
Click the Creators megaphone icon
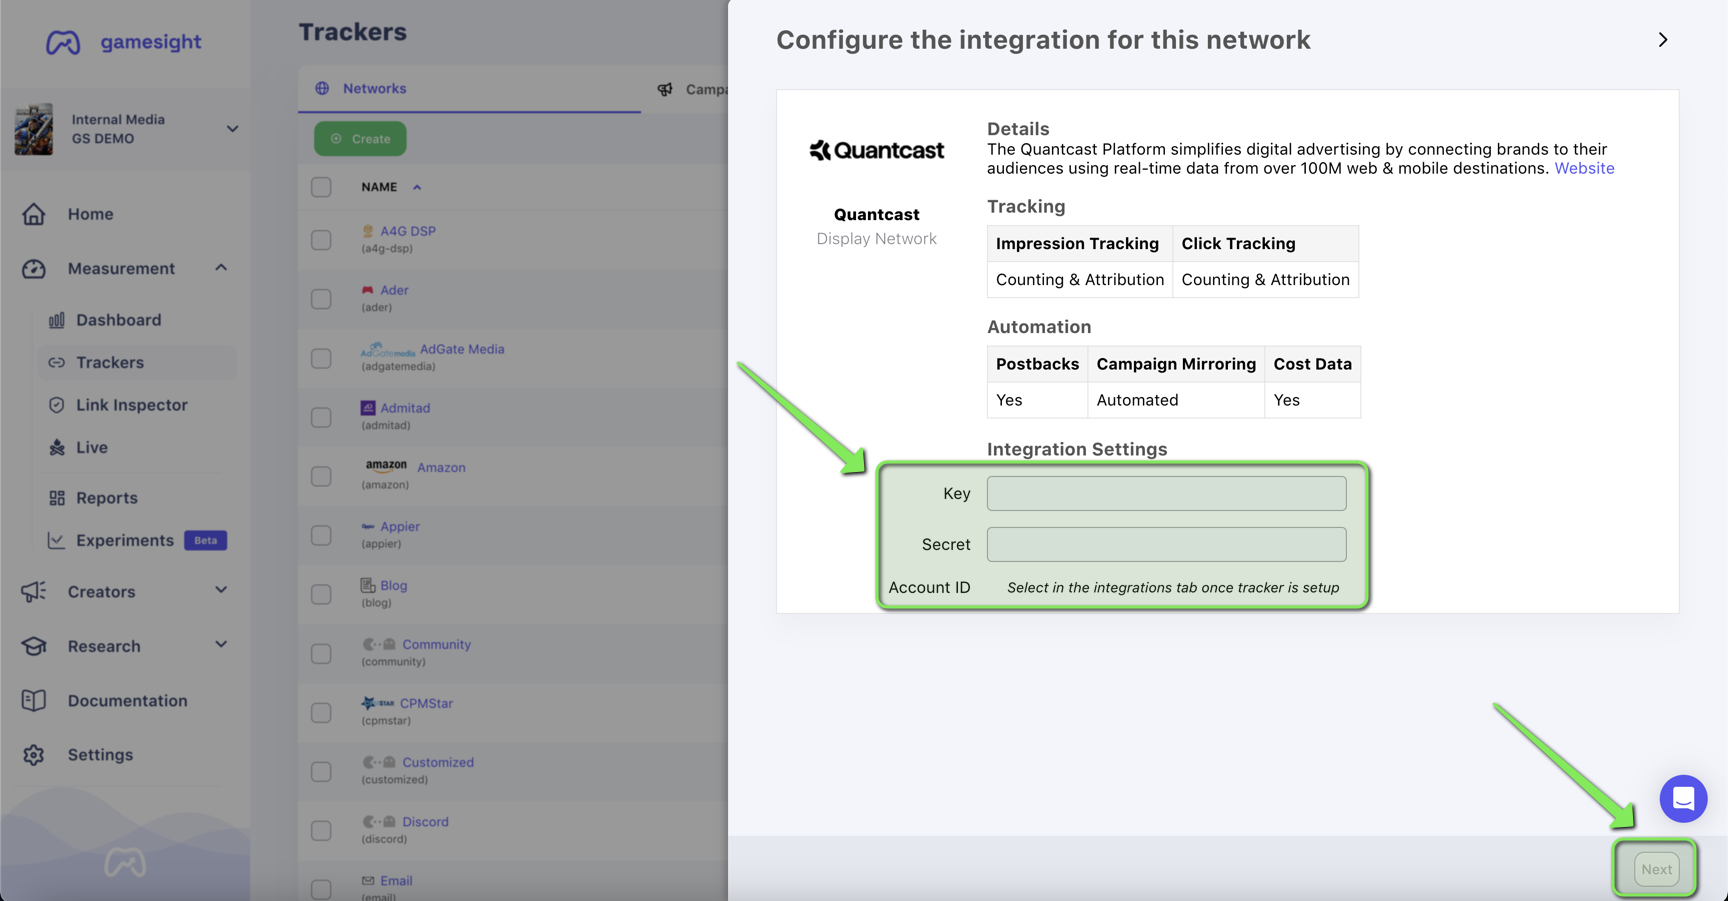point(34,592)
